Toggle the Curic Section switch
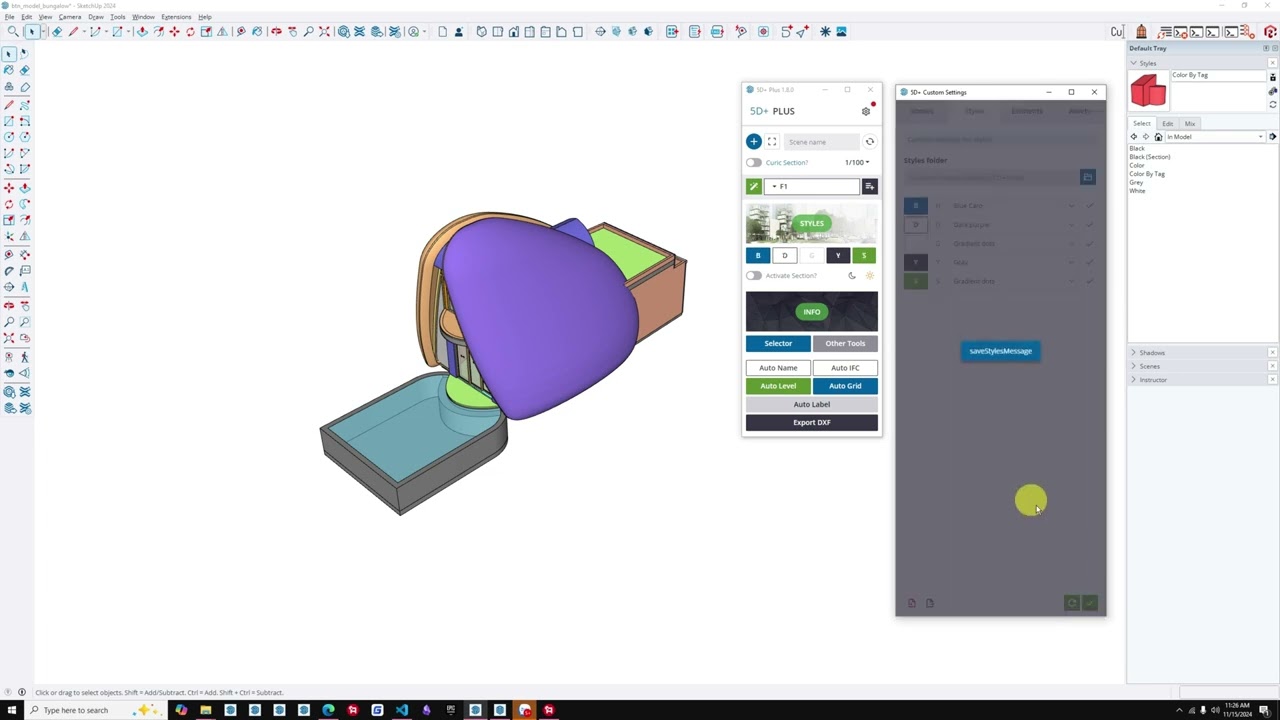Image resolution: width=1280 pixels, height=720 pixels. click(x=753, y=163)
